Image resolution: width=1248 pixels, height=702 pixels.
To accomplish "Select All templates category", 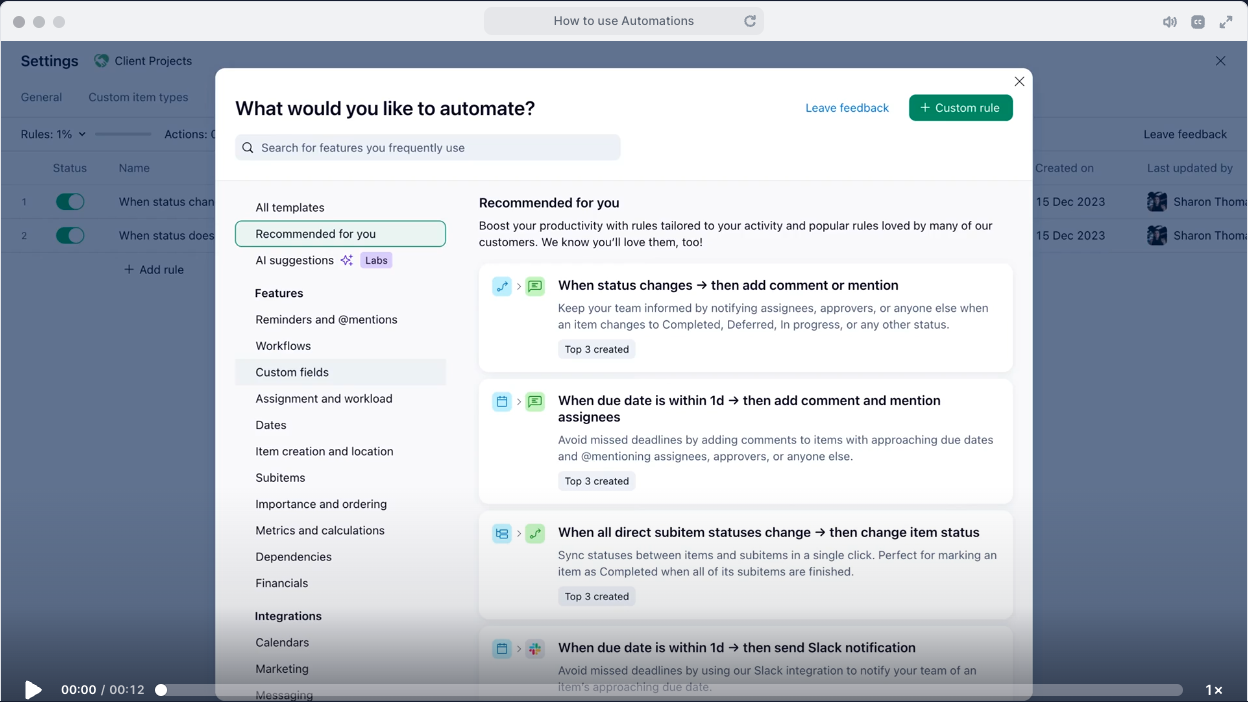I will [x=290, y=208].
